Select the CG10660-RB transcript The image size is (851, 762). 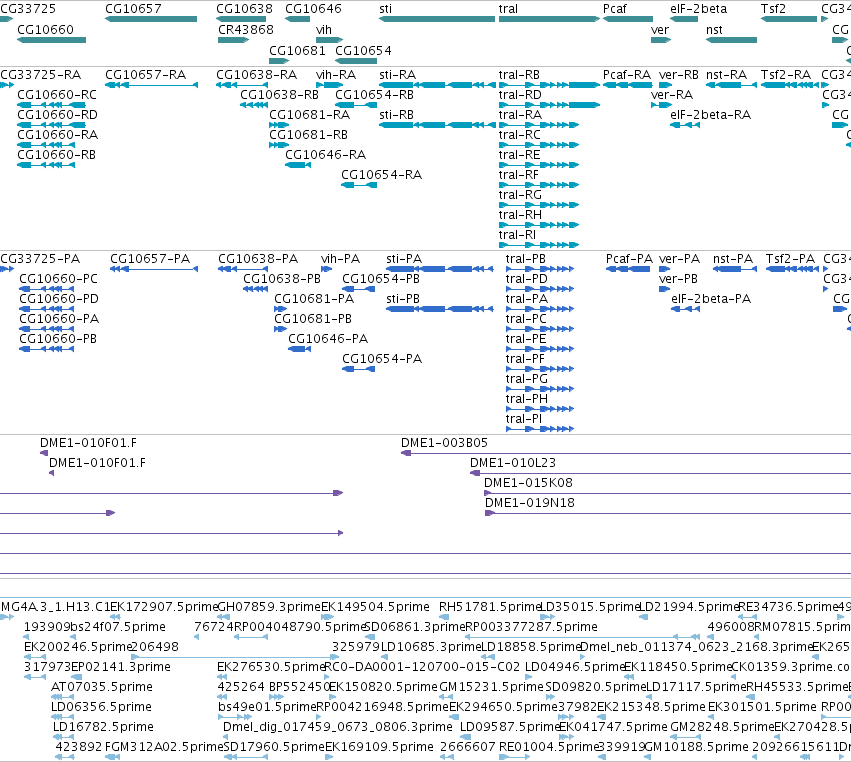pyautogui.click(x=46, y=164)
